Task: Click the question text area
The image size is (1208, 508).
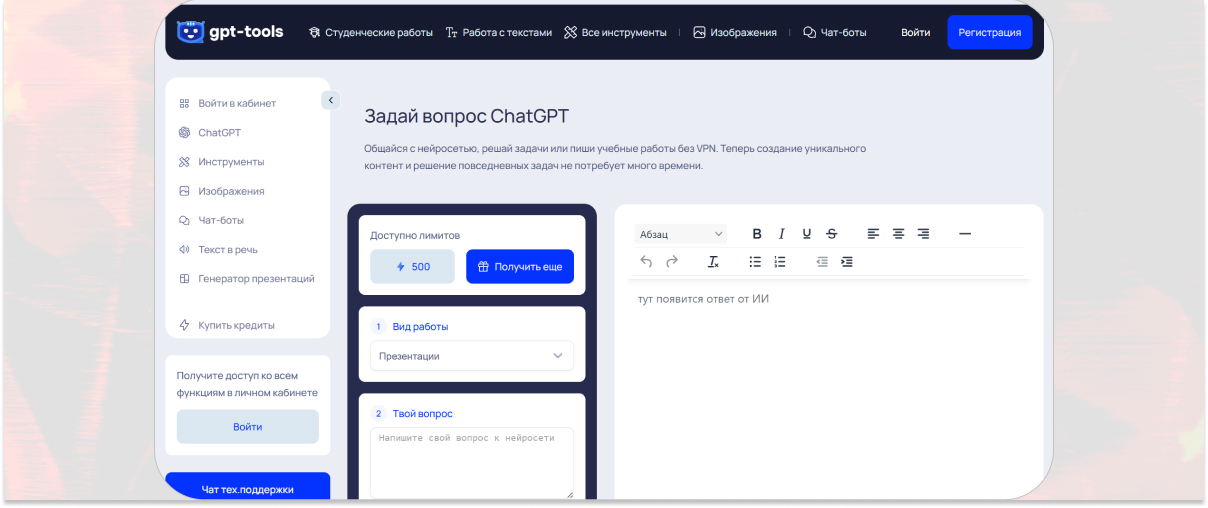Action: [472, 462]
